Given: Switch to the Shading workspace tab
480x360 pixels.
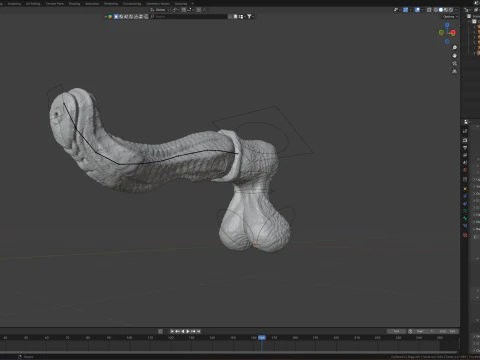Looking at the screenshot, I should pos(74,3).
